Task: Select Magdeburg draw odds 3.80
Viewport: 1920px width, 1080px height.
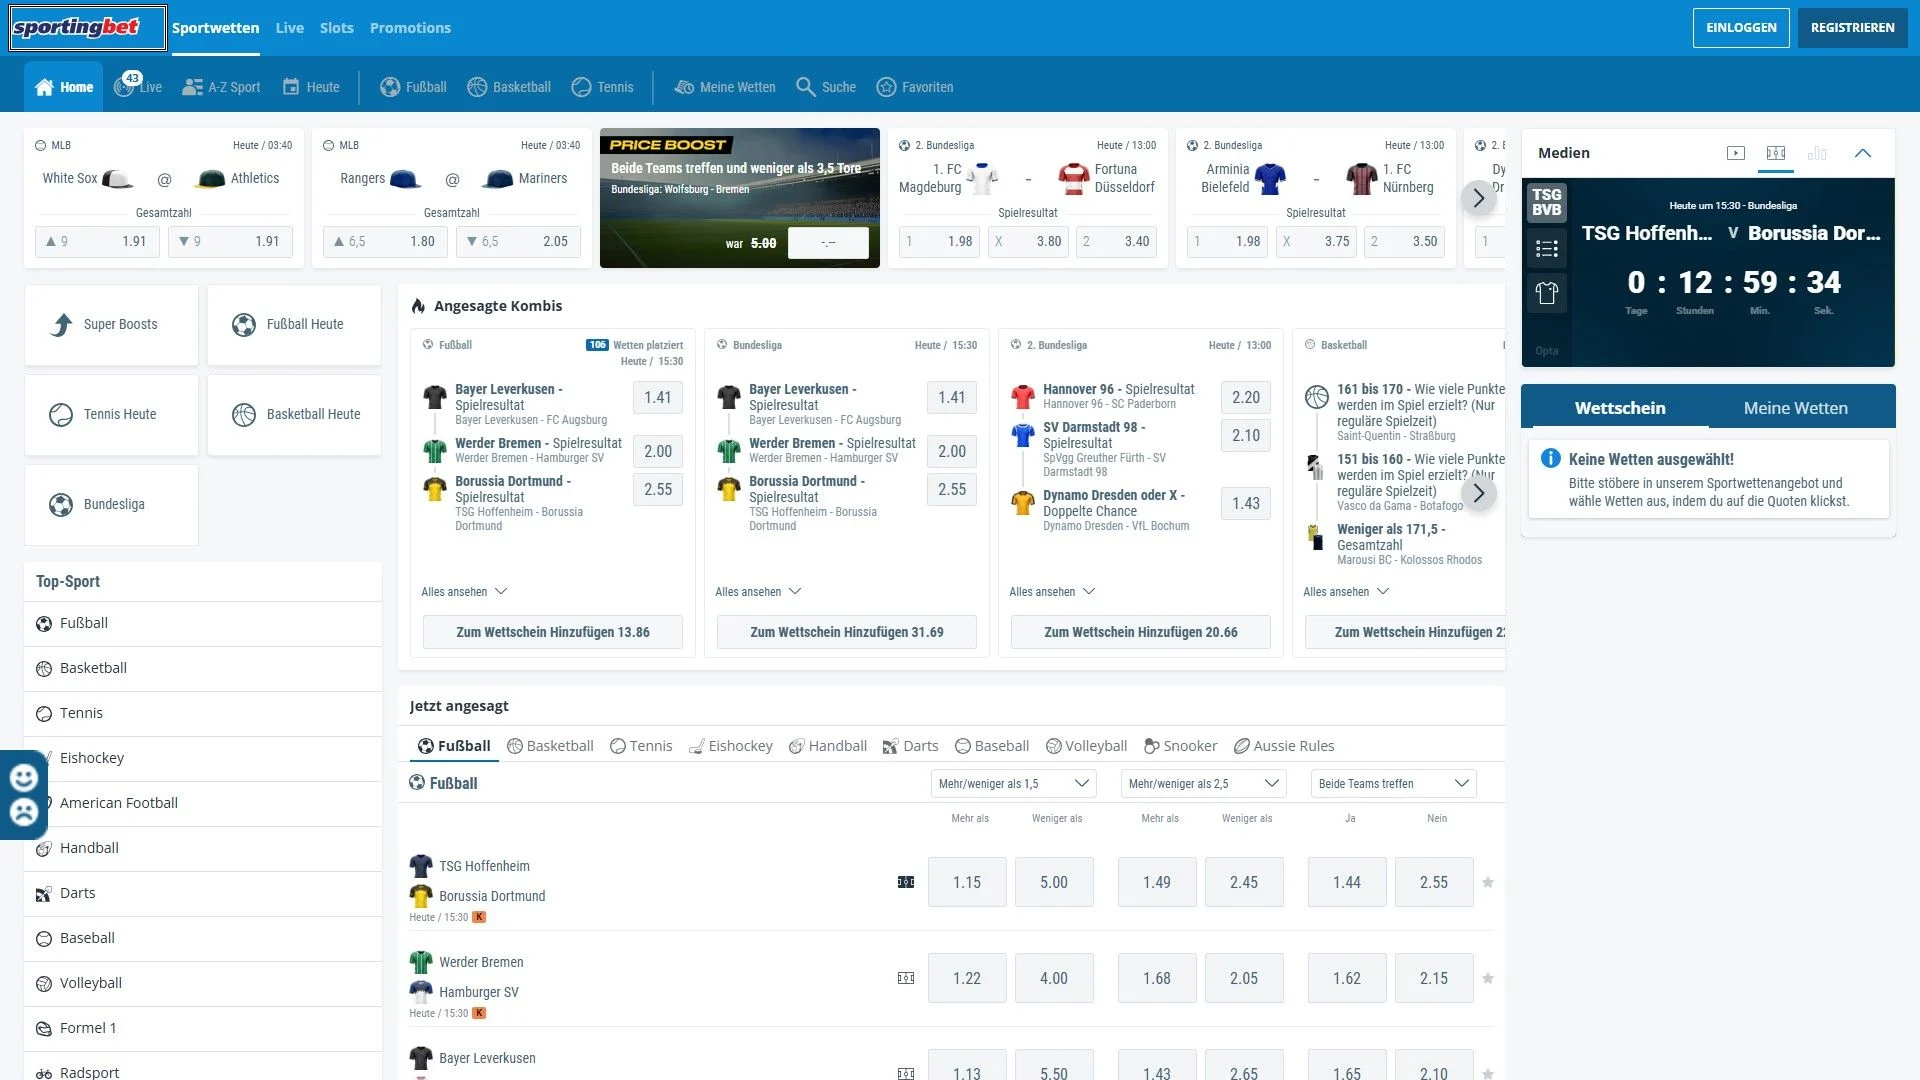Action: click(1028, 241)
